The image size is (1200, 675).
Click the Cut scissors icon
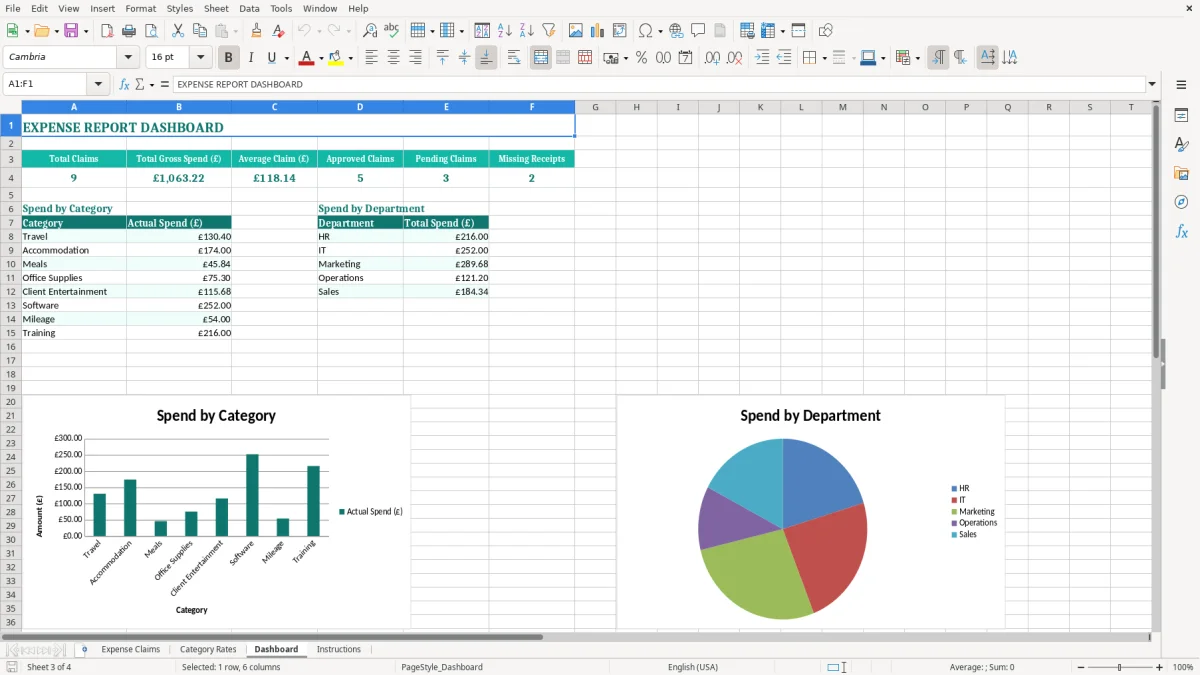[178, 31]
